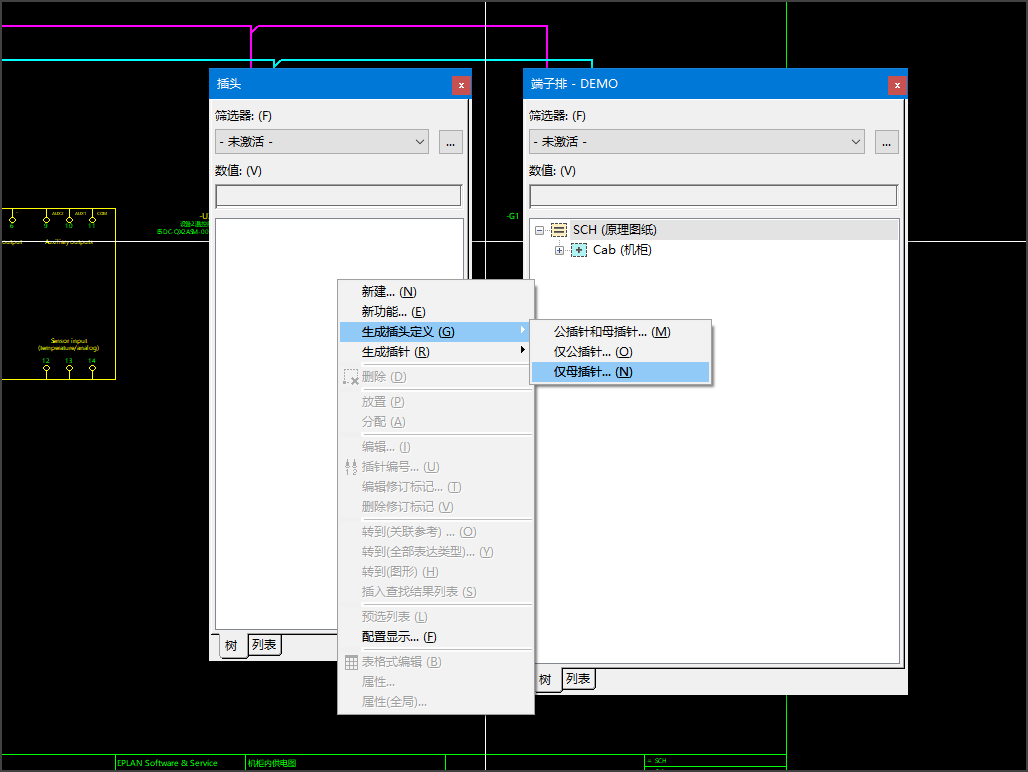
Task: Switch to 列表 tab in 端子排 window
Action: (578, 679)
